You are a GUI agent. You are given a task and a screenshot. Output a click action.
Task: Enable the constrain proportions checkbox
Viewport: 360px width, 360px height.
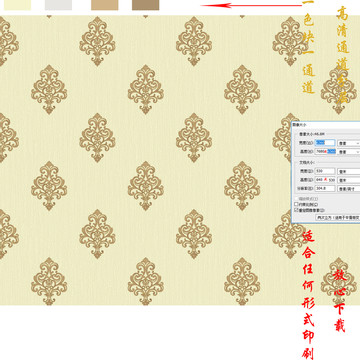tap(296, 204)
